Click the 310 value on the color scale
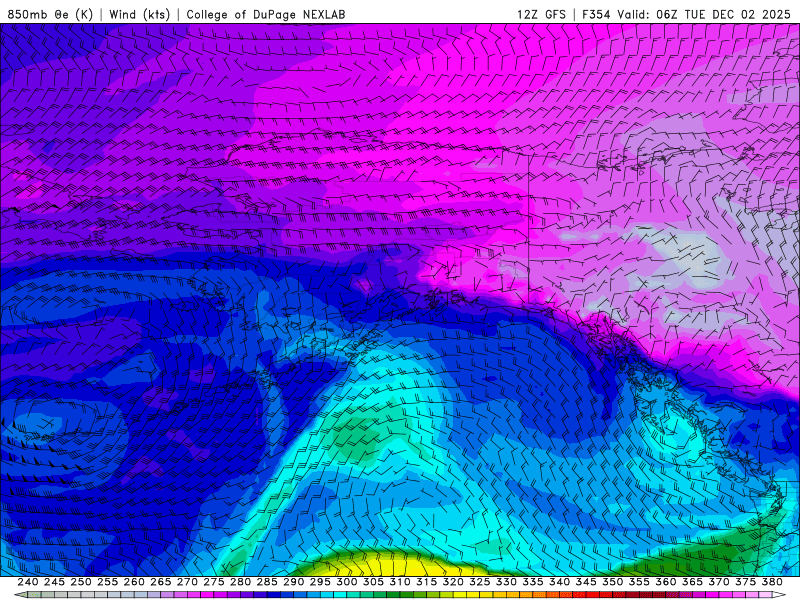 pyautogui.click(x=399, y=582)
